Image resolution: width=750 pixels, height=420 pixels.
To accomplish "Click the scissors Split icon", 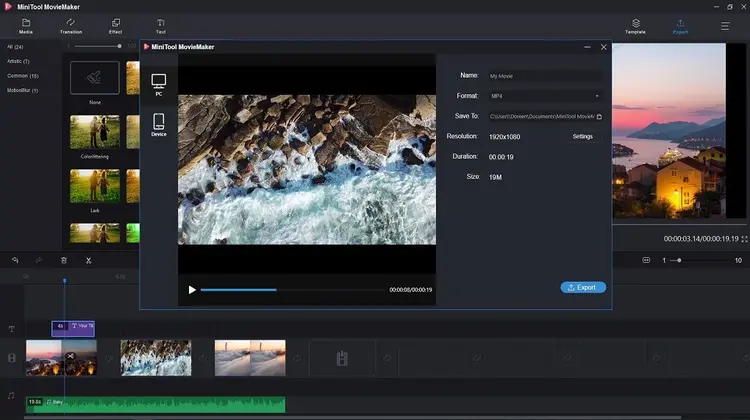I will (x=88, y=260).
